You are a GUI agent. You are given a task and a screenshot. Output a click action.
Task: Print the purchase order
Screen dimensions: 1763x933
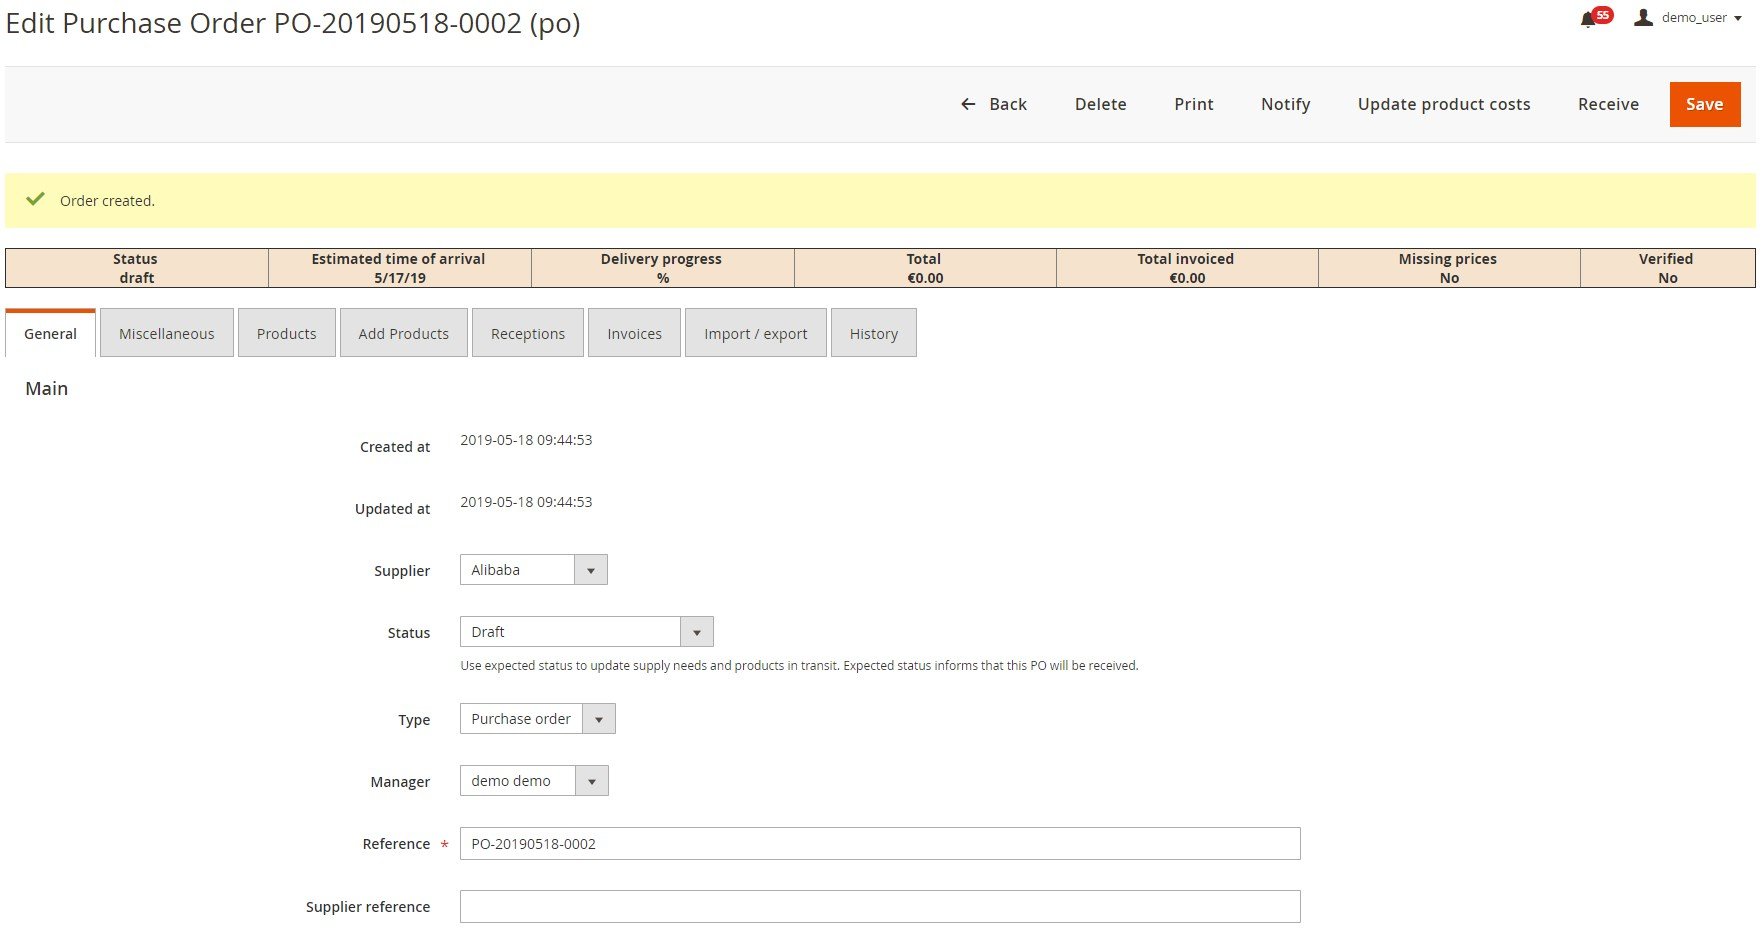(1194, 104)
